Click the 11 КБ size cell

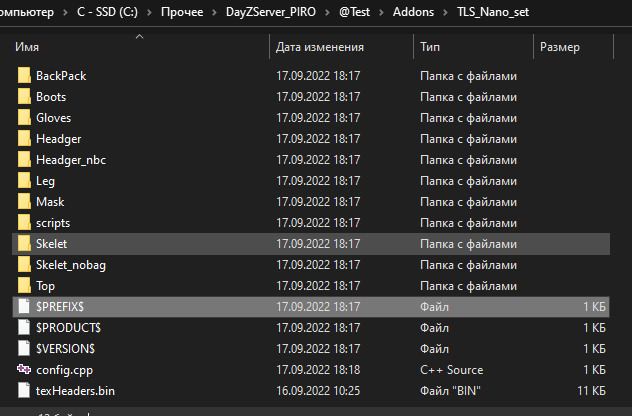click(x=591, y=391)
